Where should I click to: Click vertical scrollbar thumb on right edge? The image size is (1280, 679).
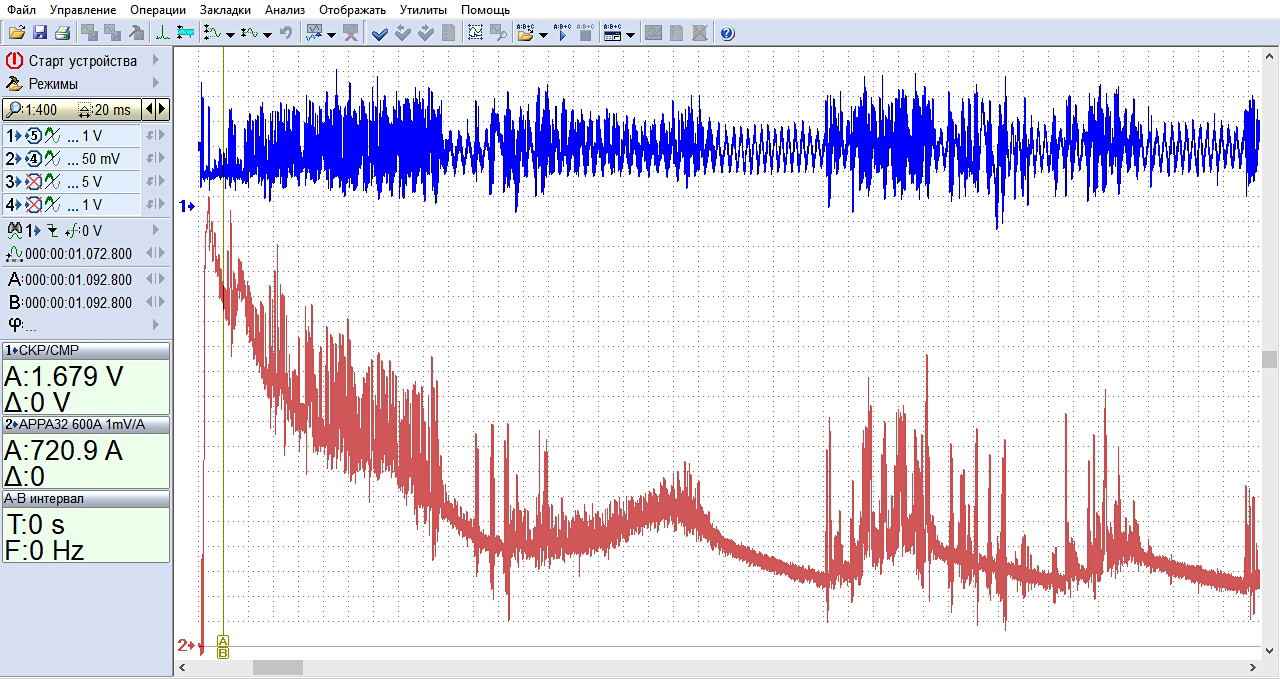[1270, 360]
